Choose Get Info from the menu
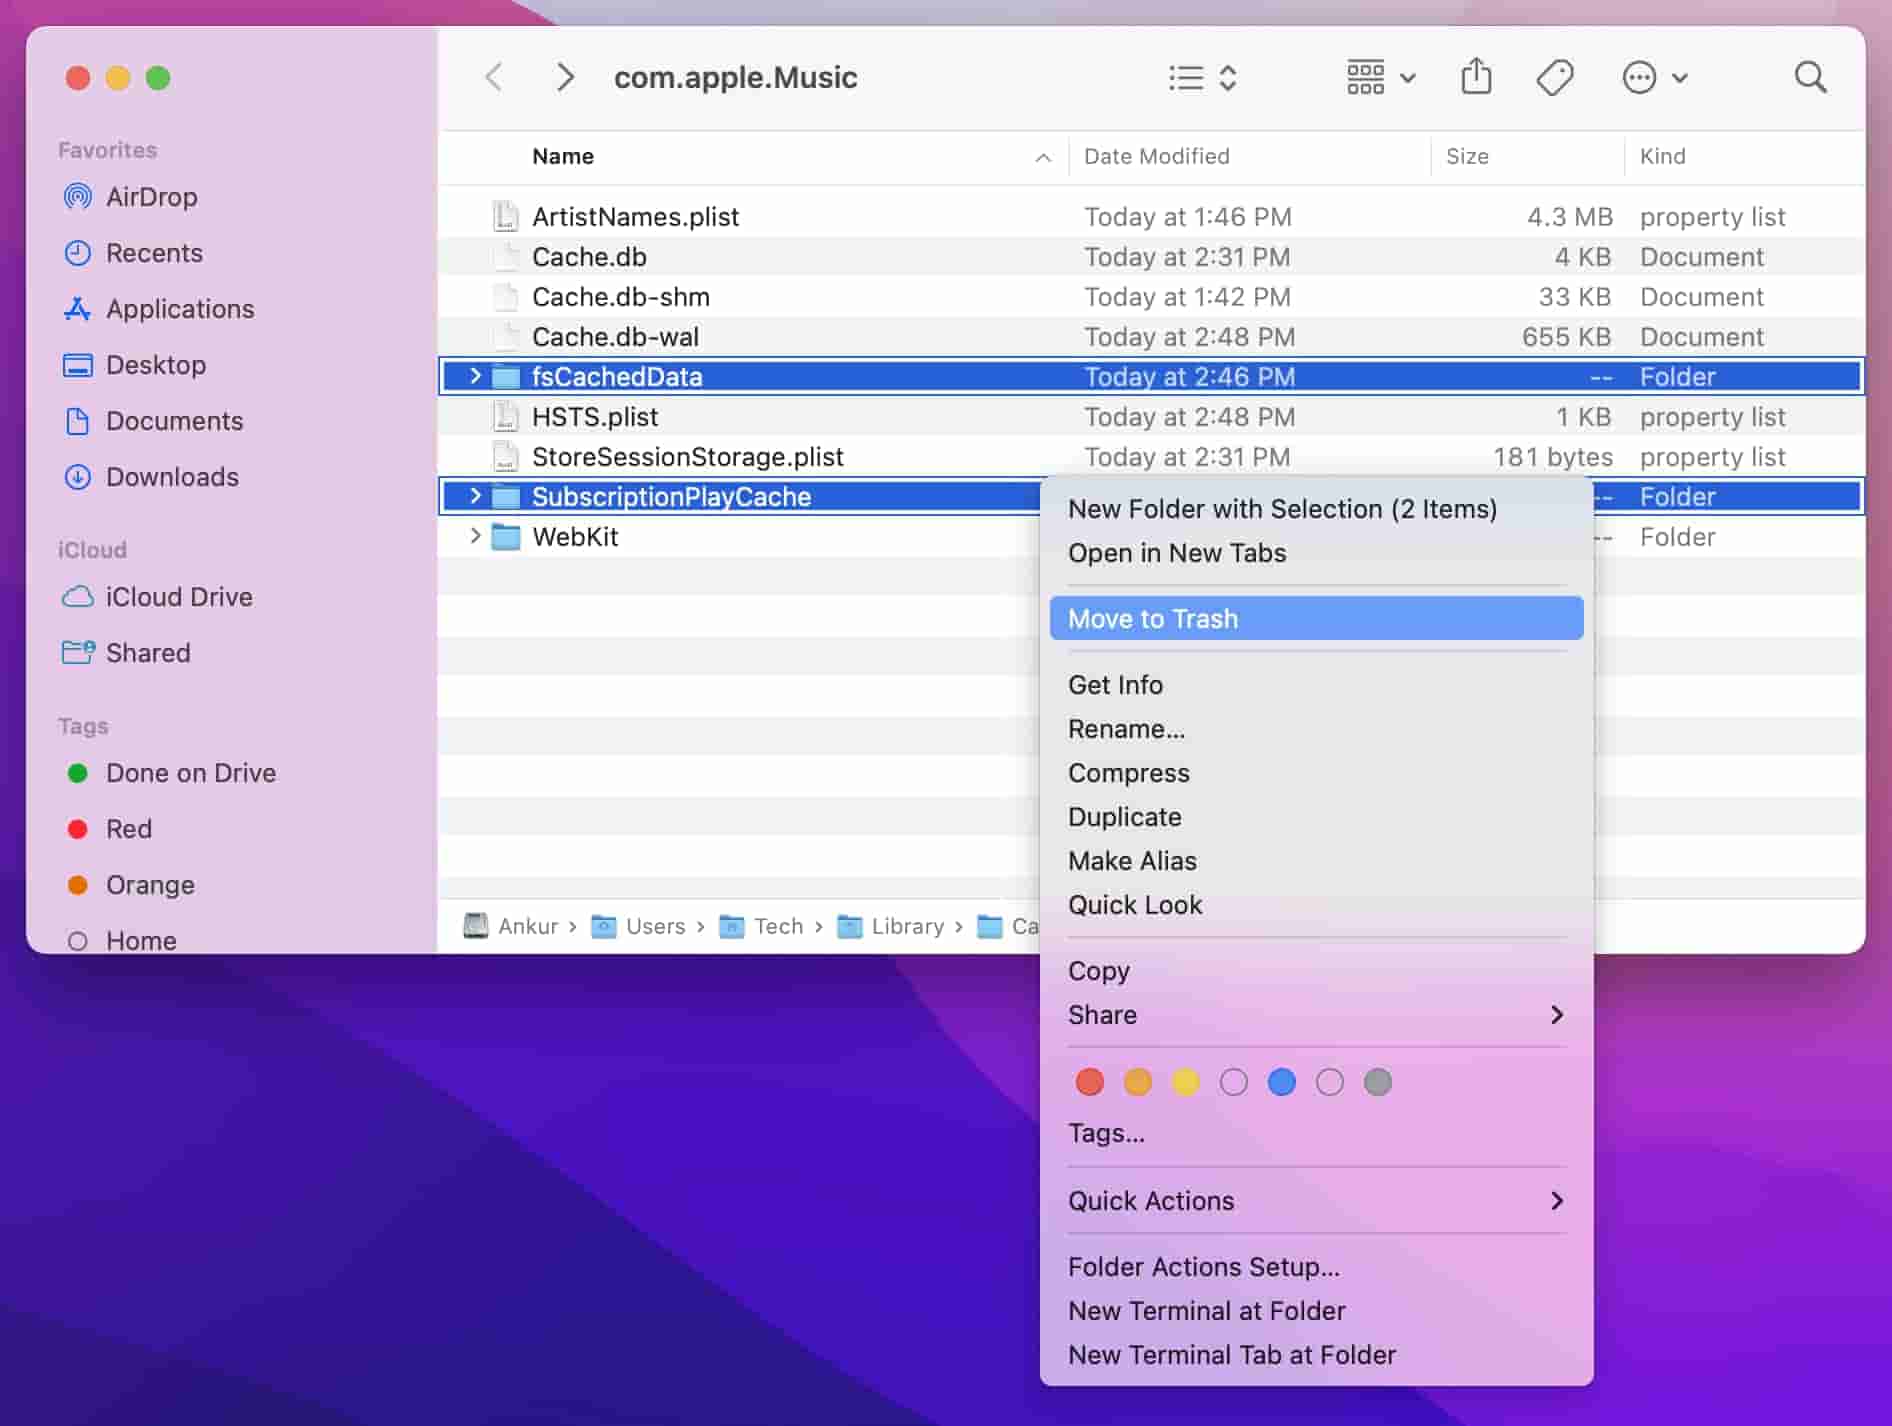 point(1316,685)
